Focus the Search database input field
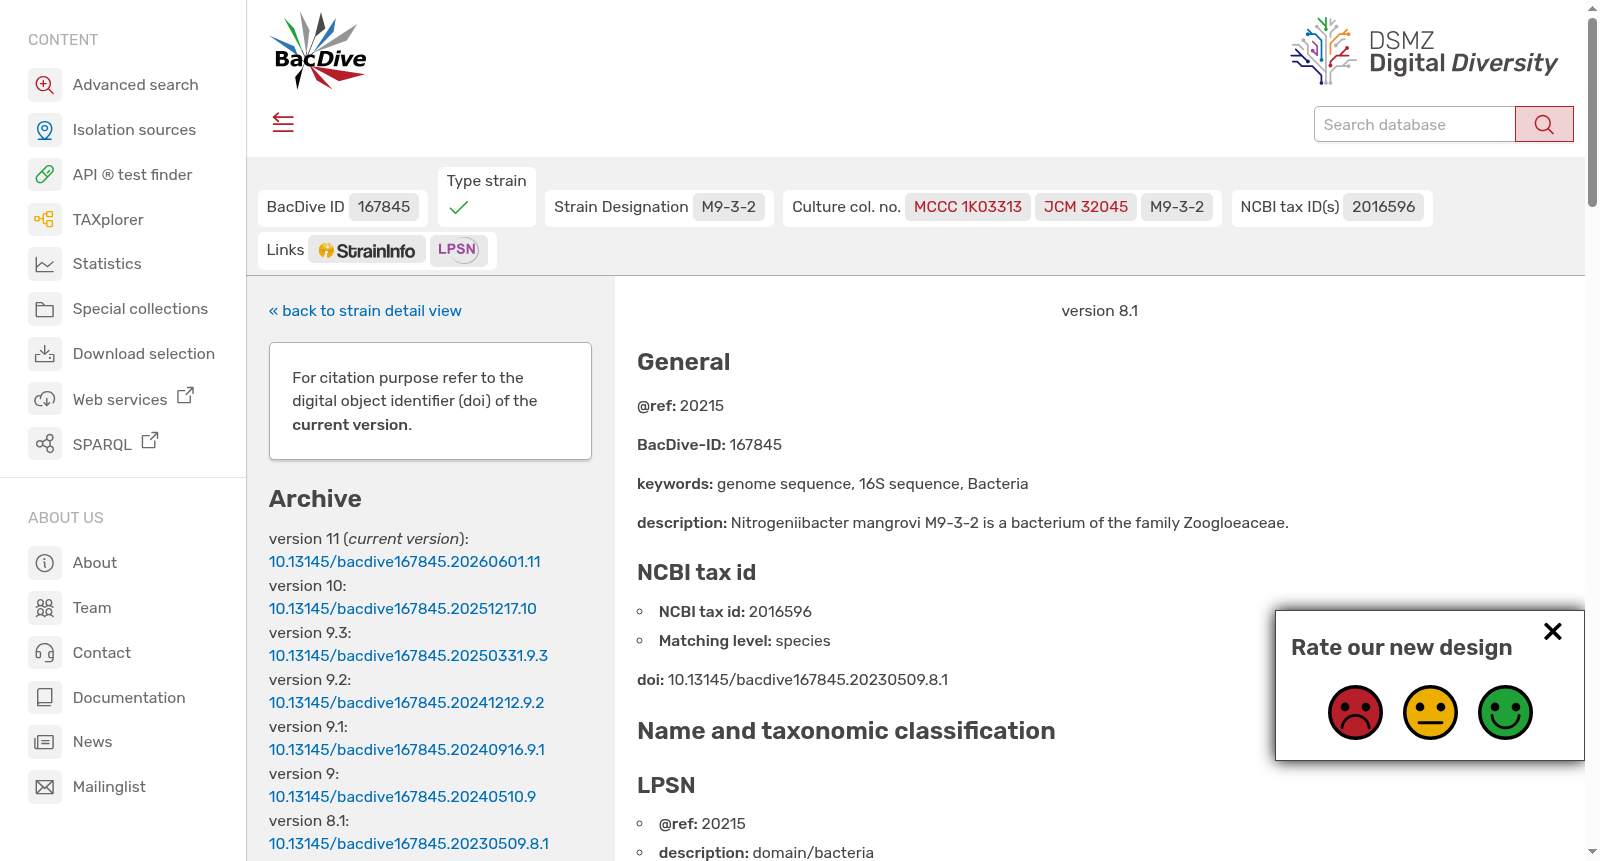This screenshot has width=1600, height=861. click(x=1414, y=124)
